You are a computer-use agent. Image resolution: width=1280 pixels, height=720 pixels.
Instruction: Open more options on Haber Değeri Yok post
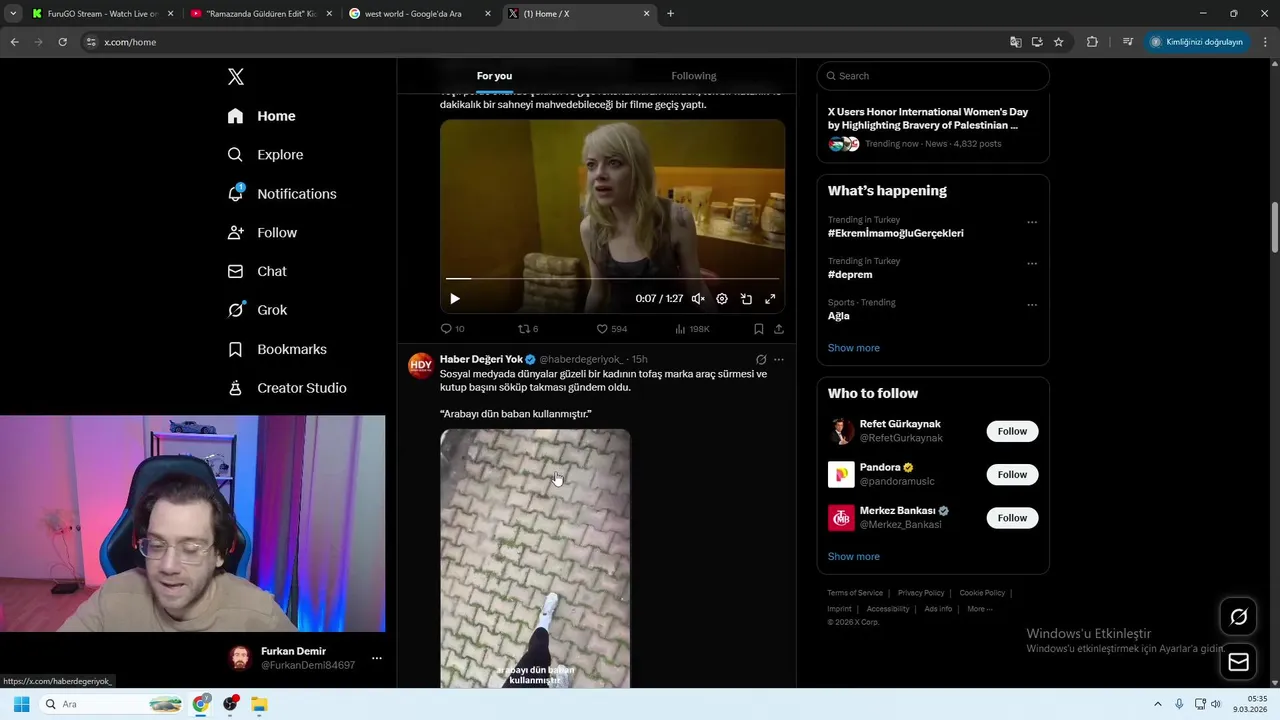point(779,360)
